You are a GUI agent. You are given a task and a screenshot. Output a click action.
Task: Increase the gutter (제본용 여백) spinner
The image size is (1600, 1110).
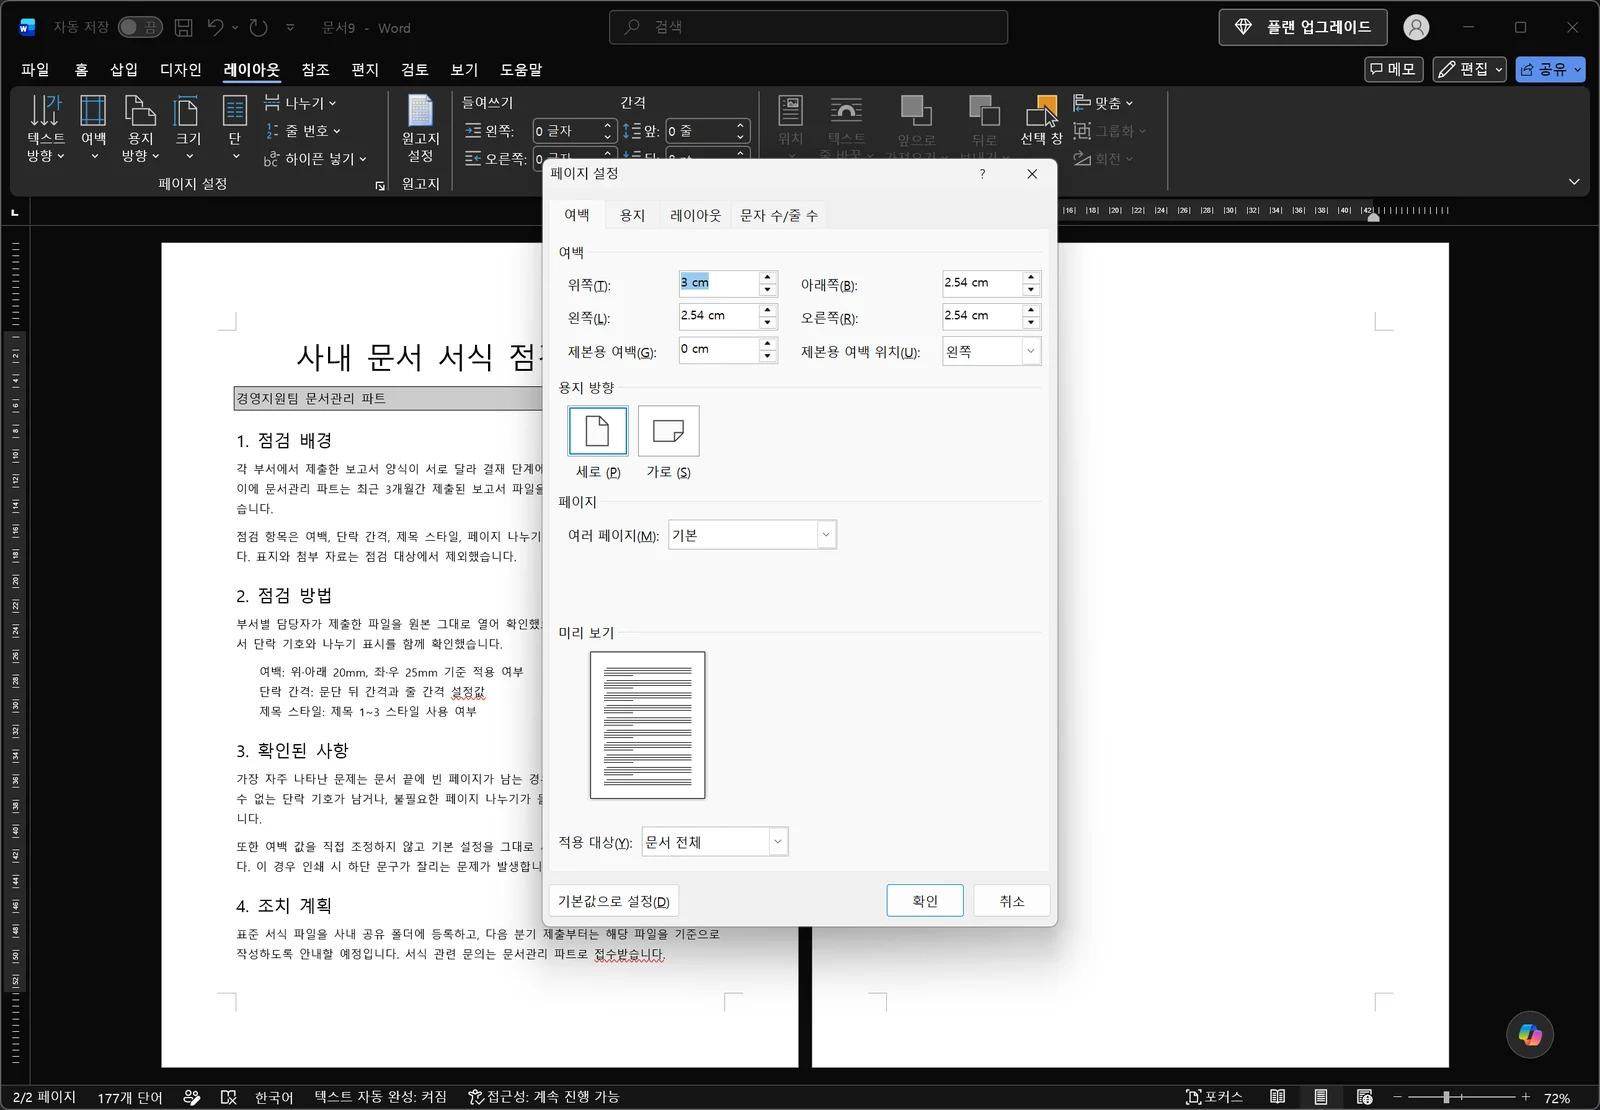pos(767,344)
